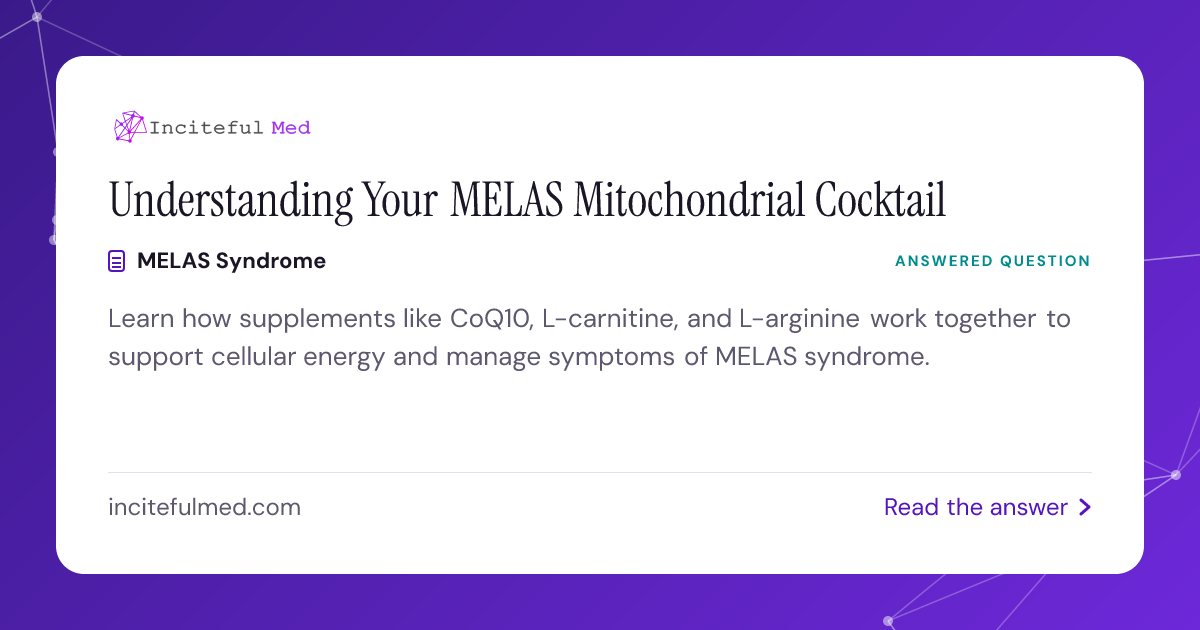The height and width of the screenshot is (630, 1200).
Task: Click the phrase MELAS syndrome ending the description
Action: click(x=822, y=358)
